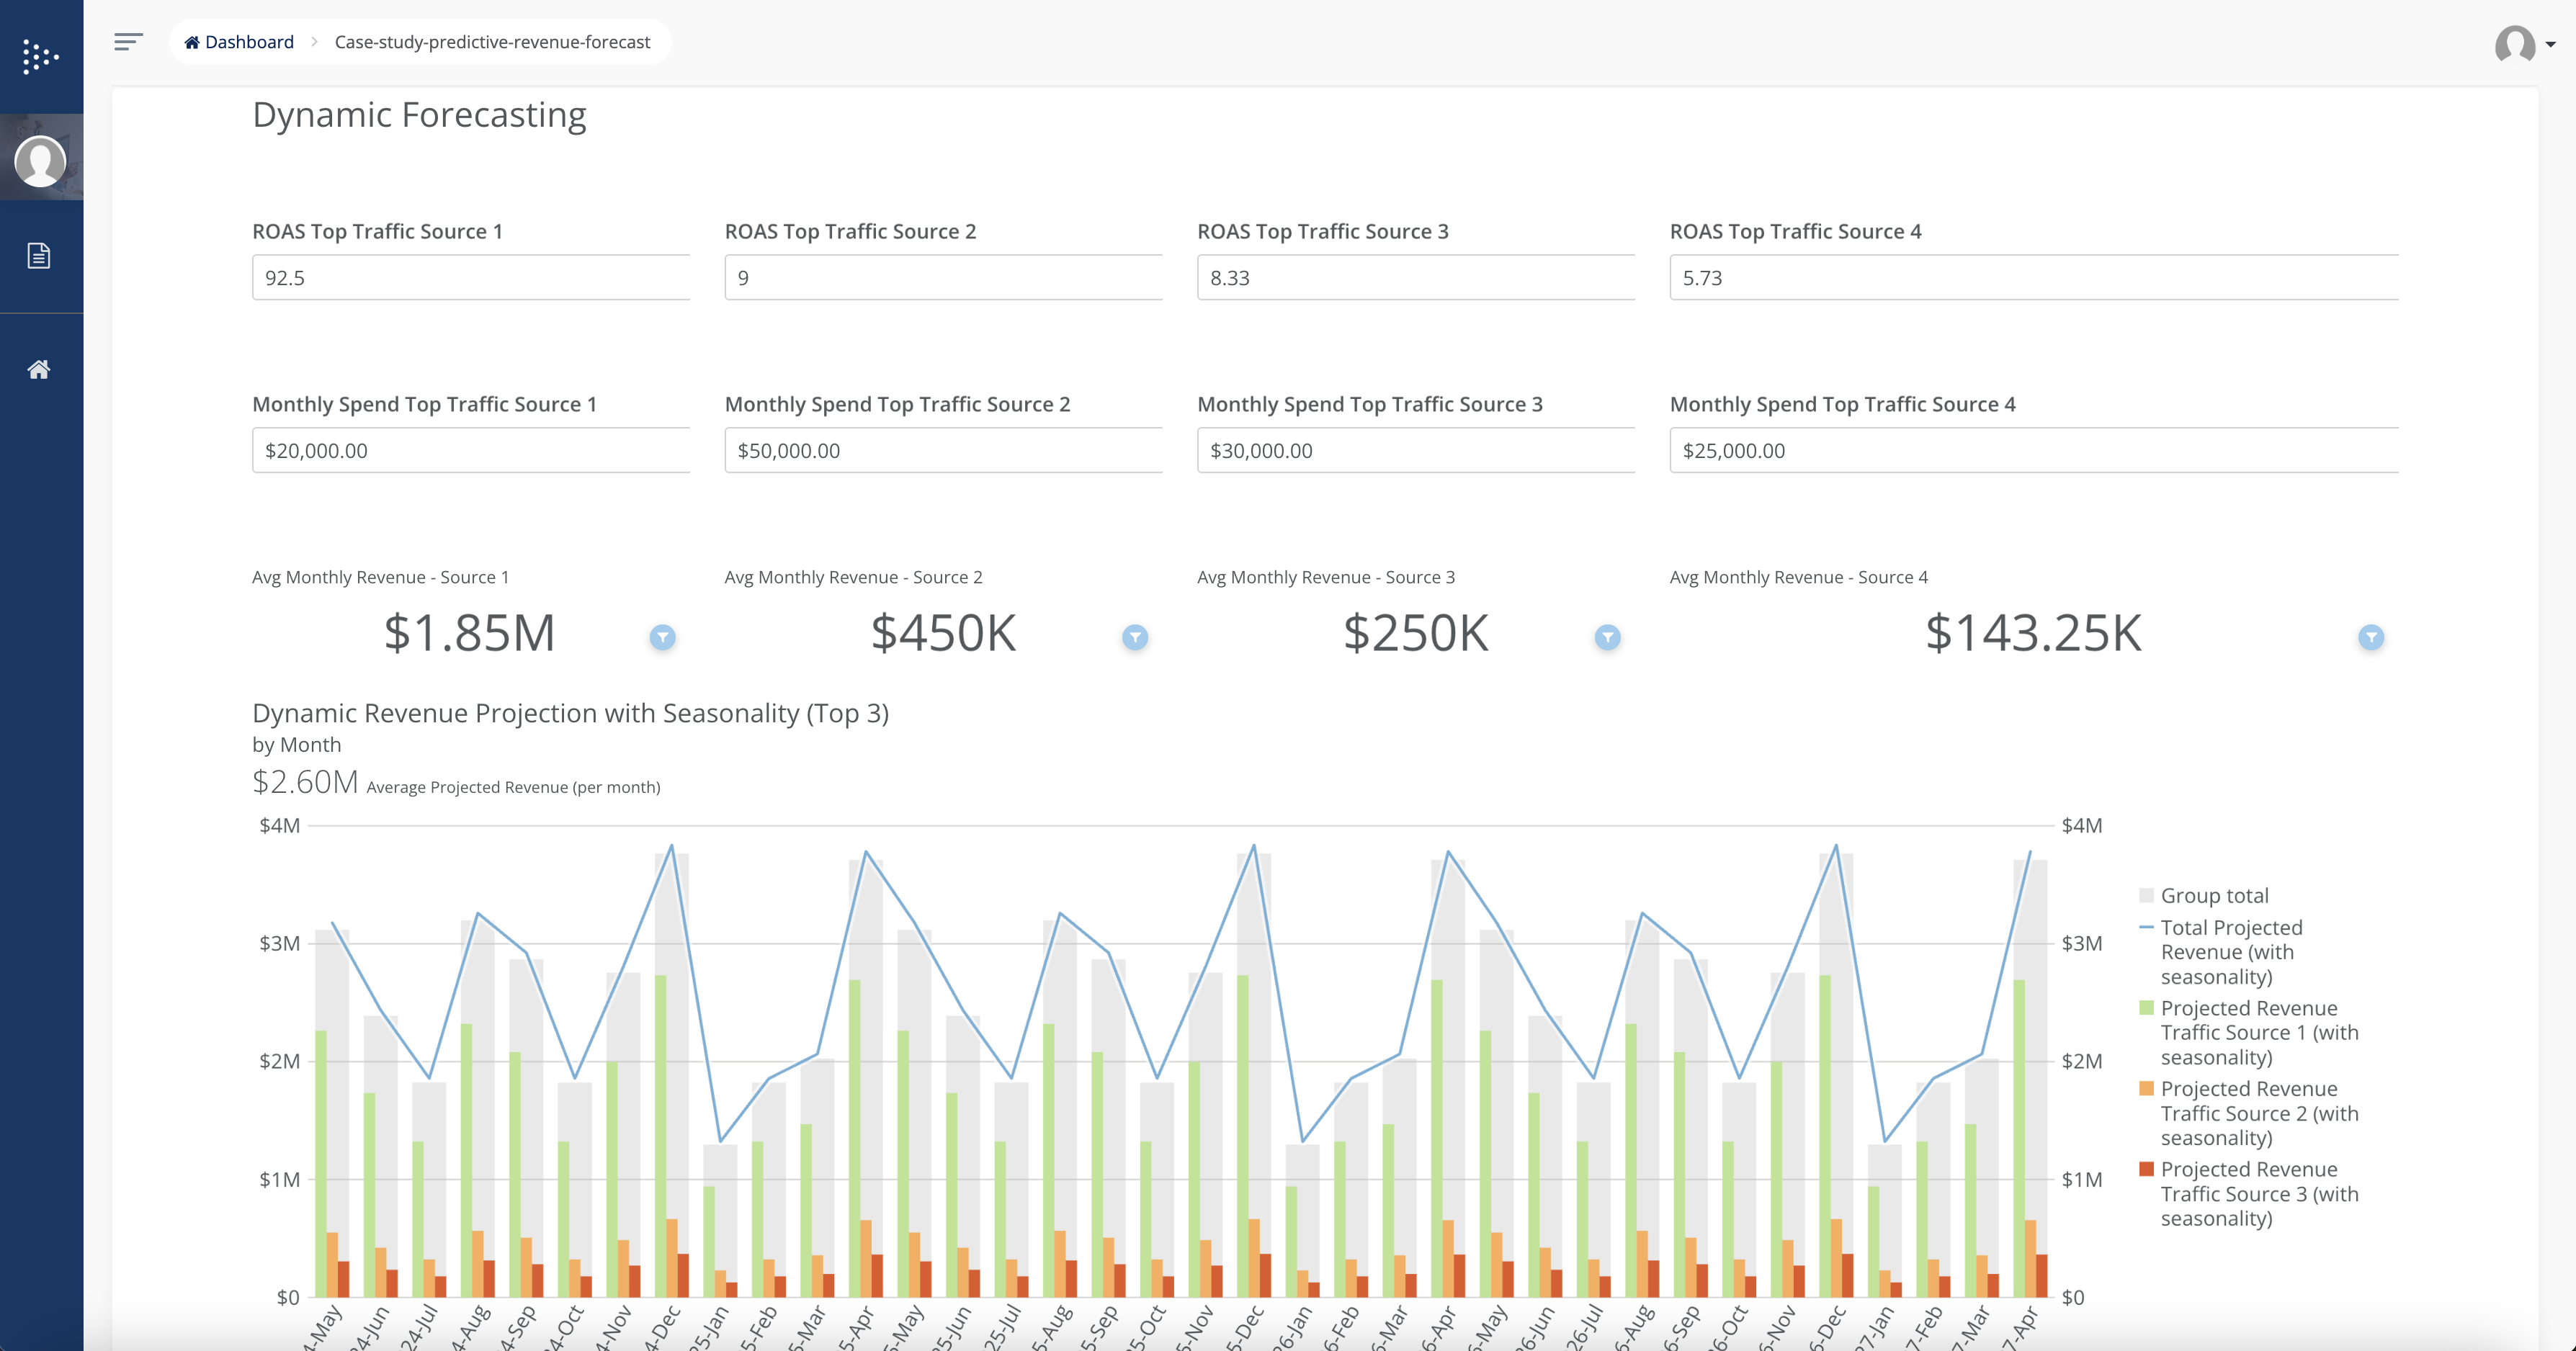Toggle the hamburger menu collapse icon
Screen dimensions: 2576x1351
pos(128,42)
